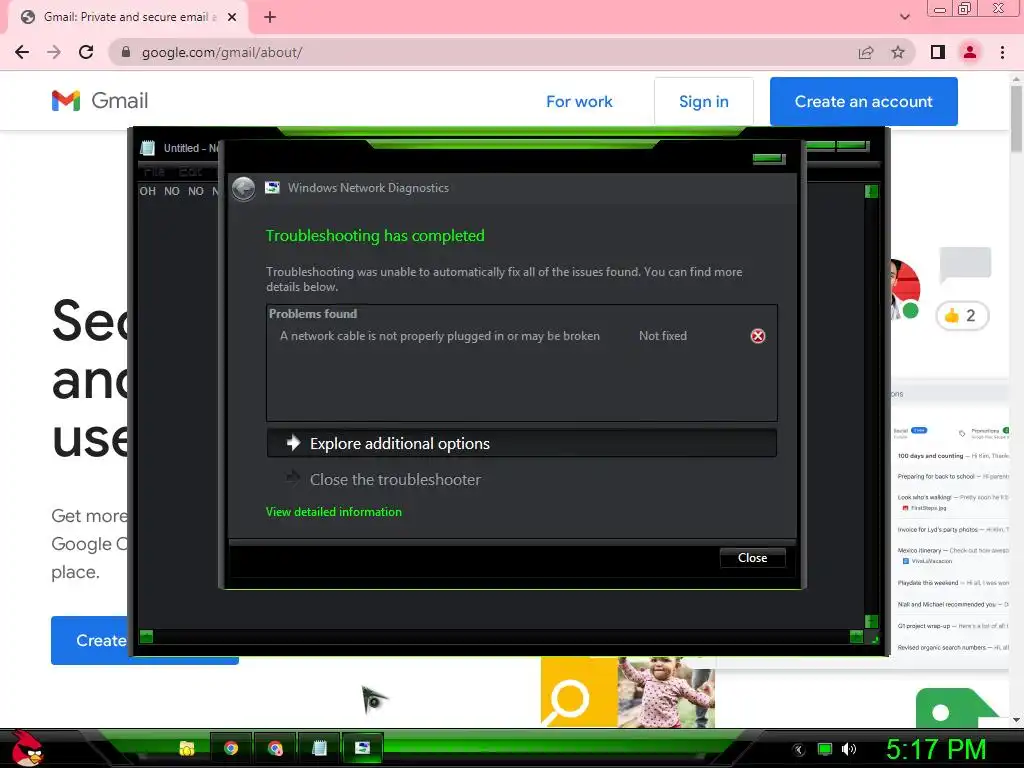Click the Notepad scrollbar down arrow
This screenshot has width=1024, height=768.
pos(871,621)
